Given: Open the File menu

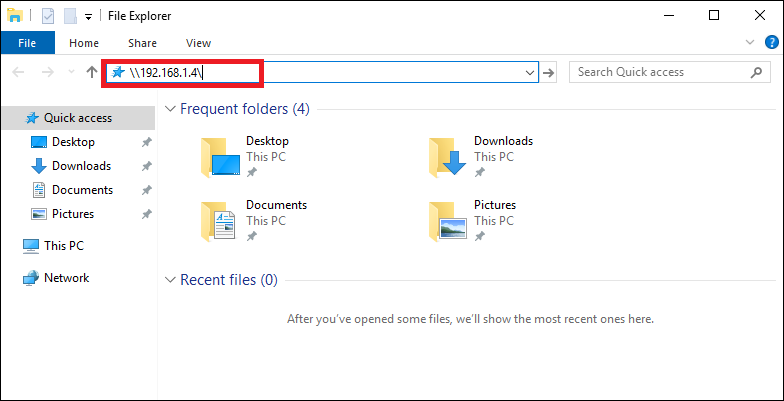Looking at the screenshot, I should 27,43.
